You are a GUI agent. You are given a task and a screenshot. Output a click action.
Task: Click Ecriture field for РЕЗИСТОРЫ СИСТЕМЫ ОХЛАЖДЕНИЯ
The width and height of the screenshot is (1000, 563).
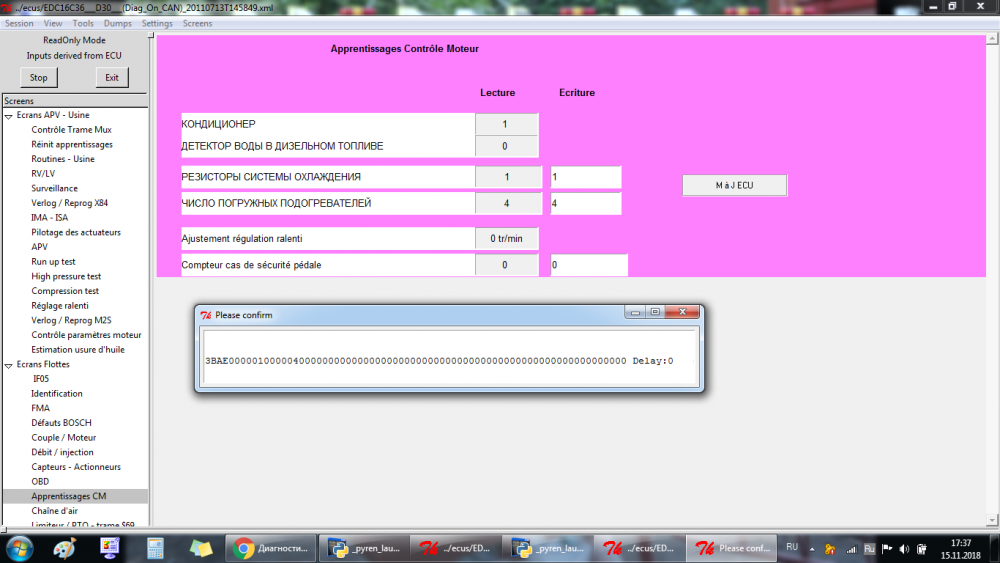point(585,177)
